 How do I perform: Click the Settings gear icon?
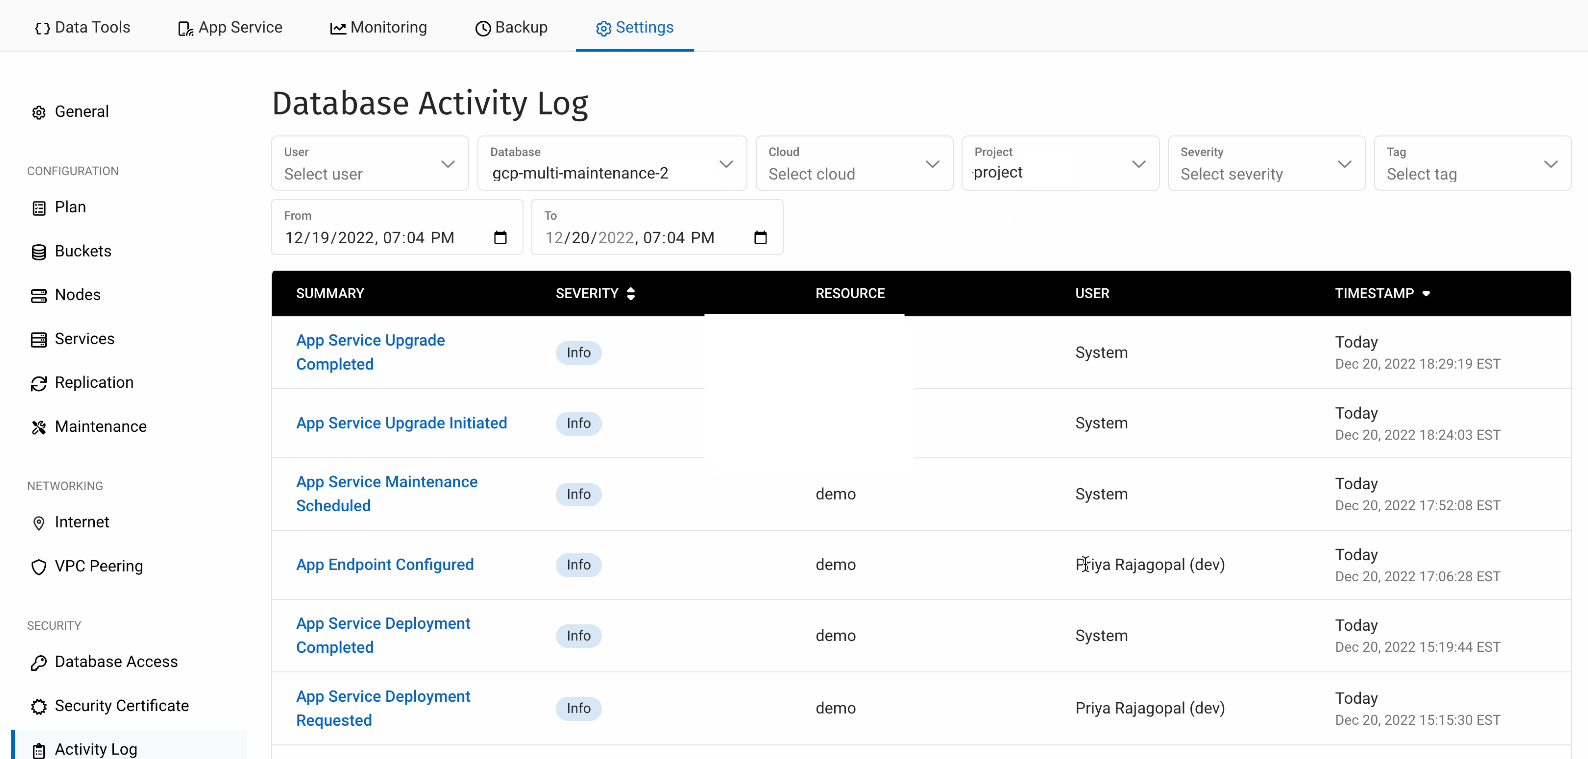603,29
